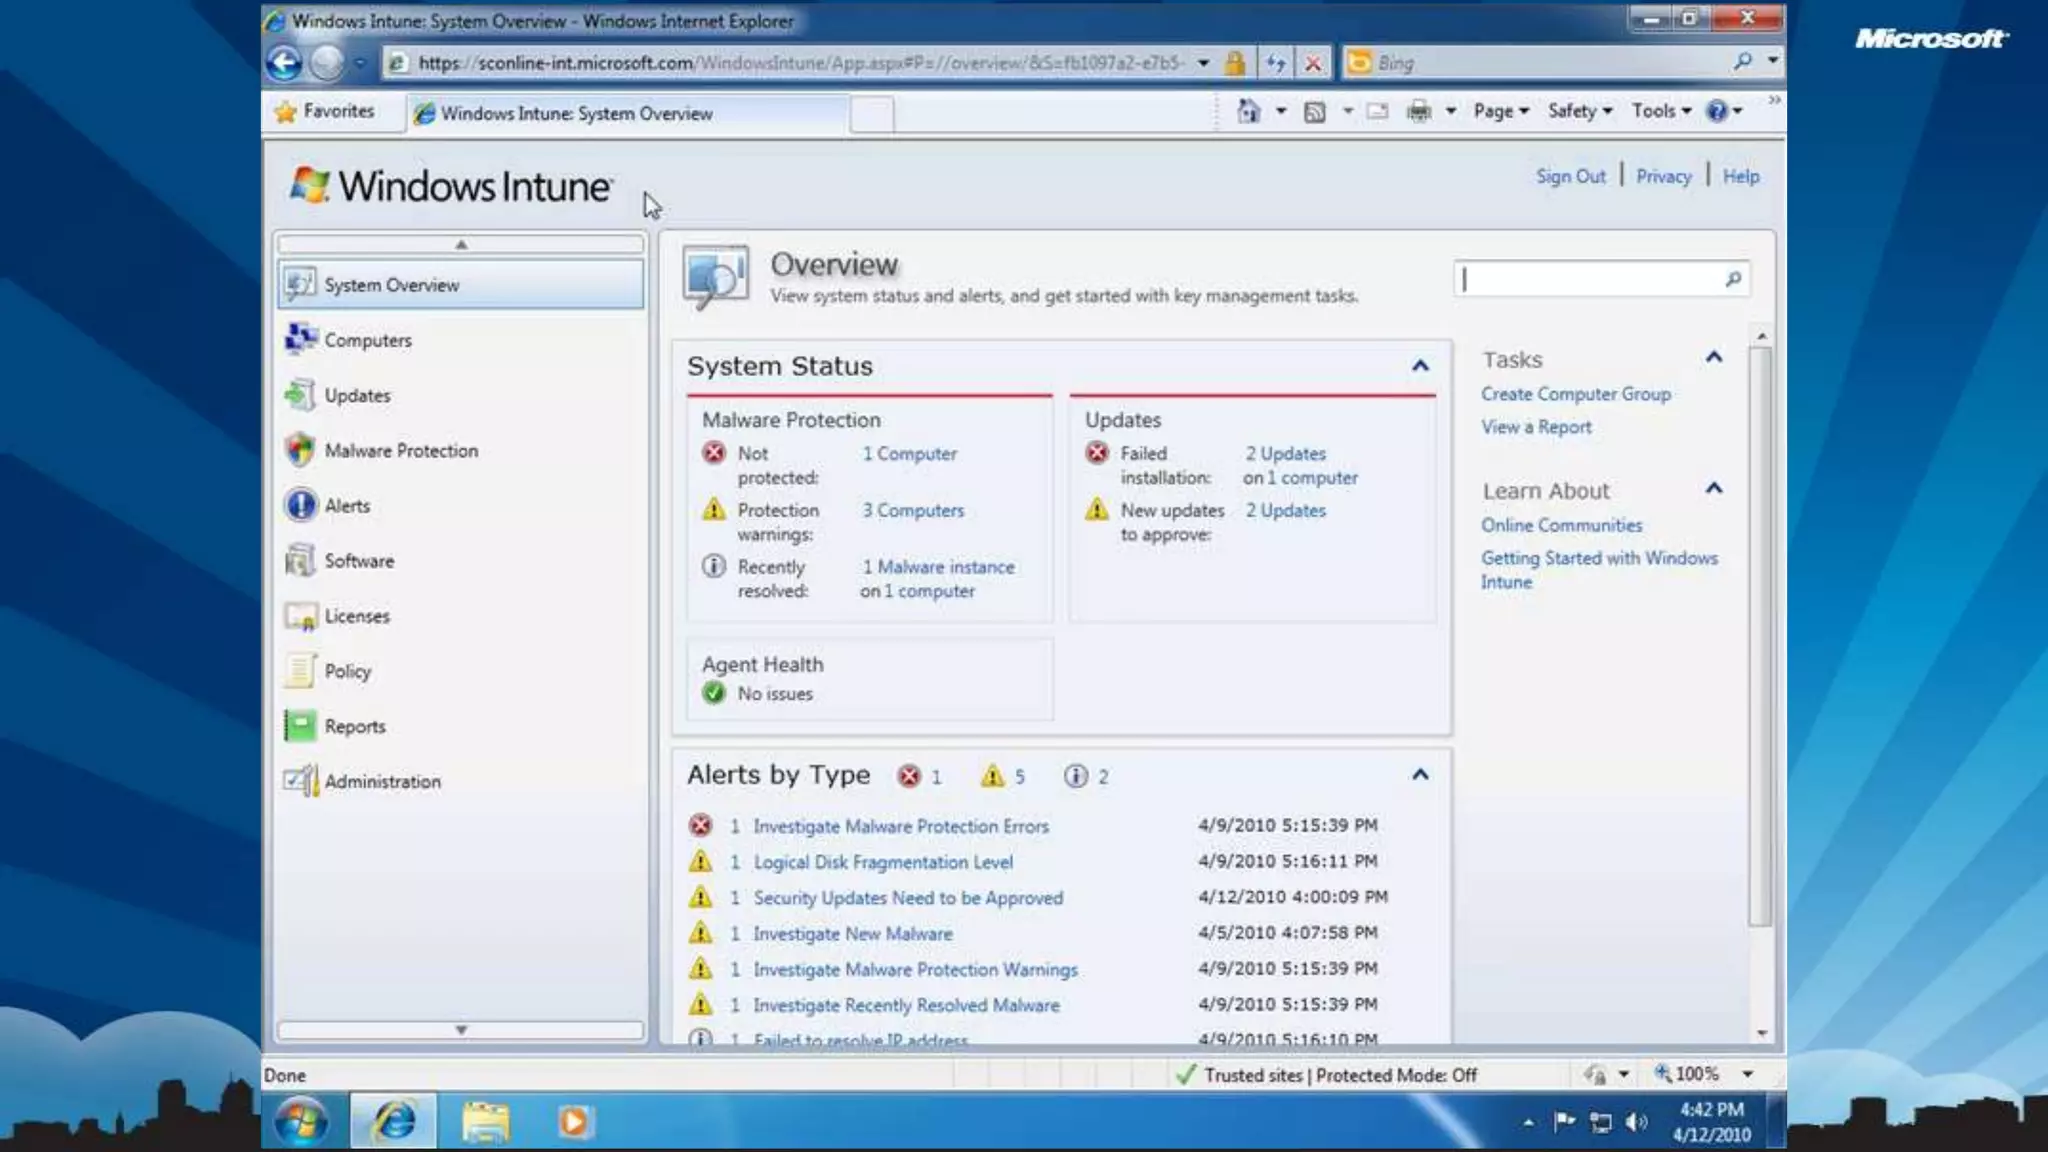Open the Online Communities link
Viewport: 2048px width, 1152px height.
point(1561,525)
